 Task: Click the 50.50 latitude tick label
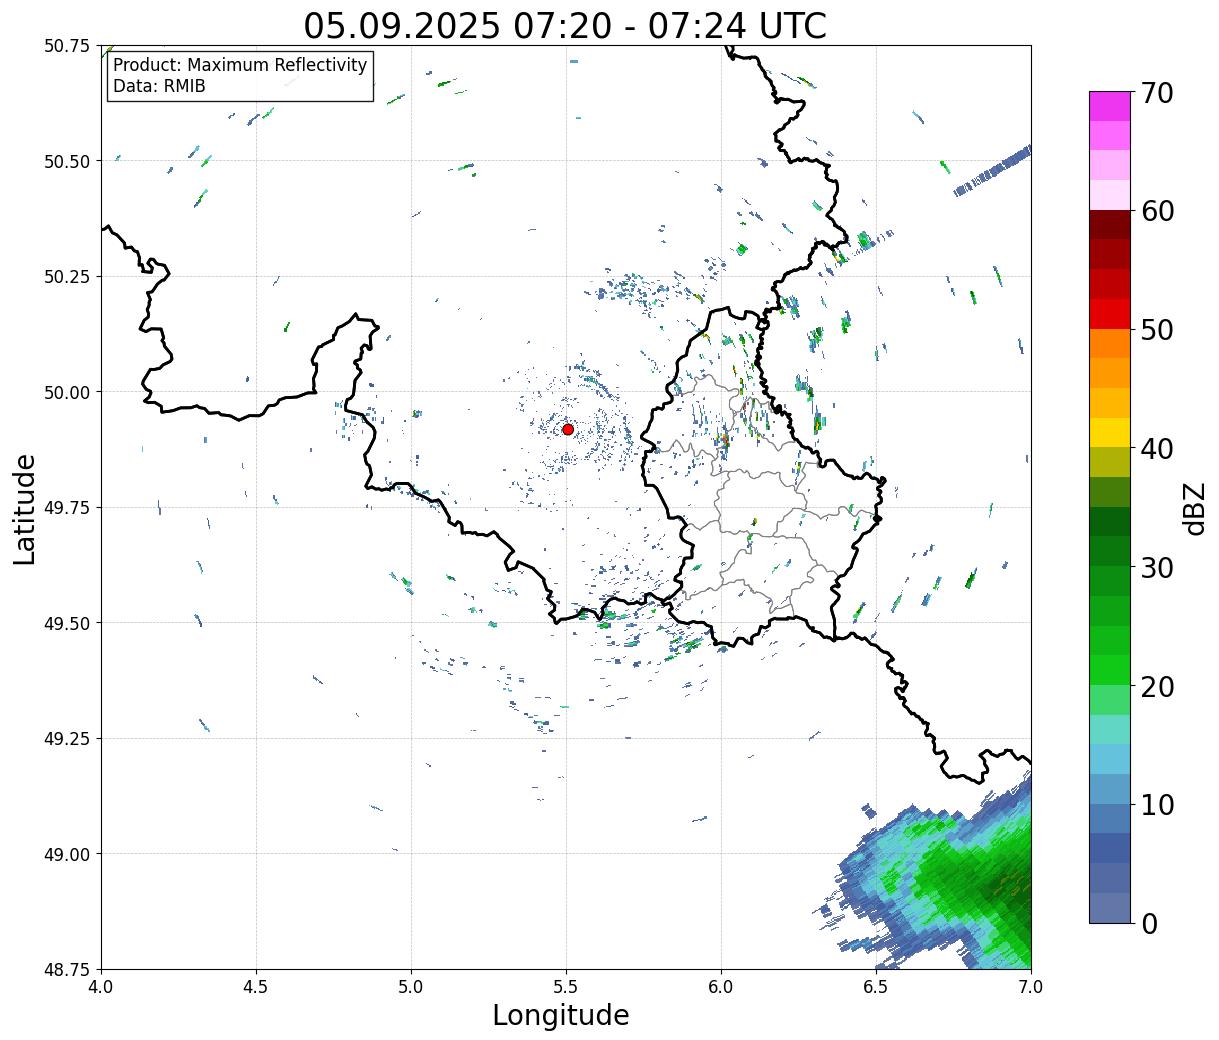click(67, 161)
